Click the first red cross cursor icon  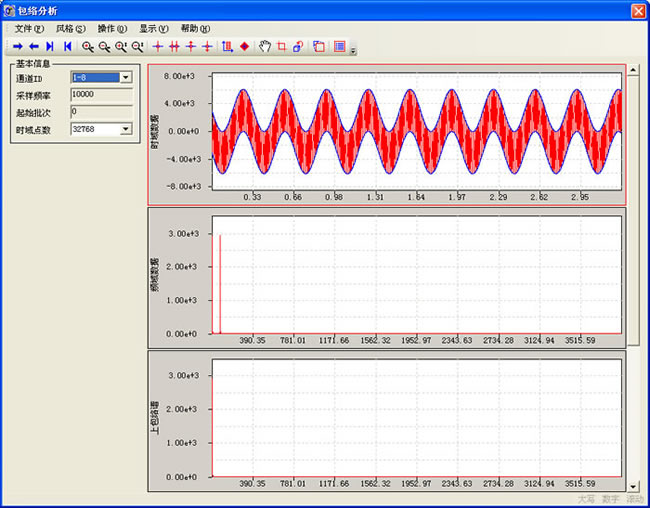pyautogui.click(x=157, y=46)
